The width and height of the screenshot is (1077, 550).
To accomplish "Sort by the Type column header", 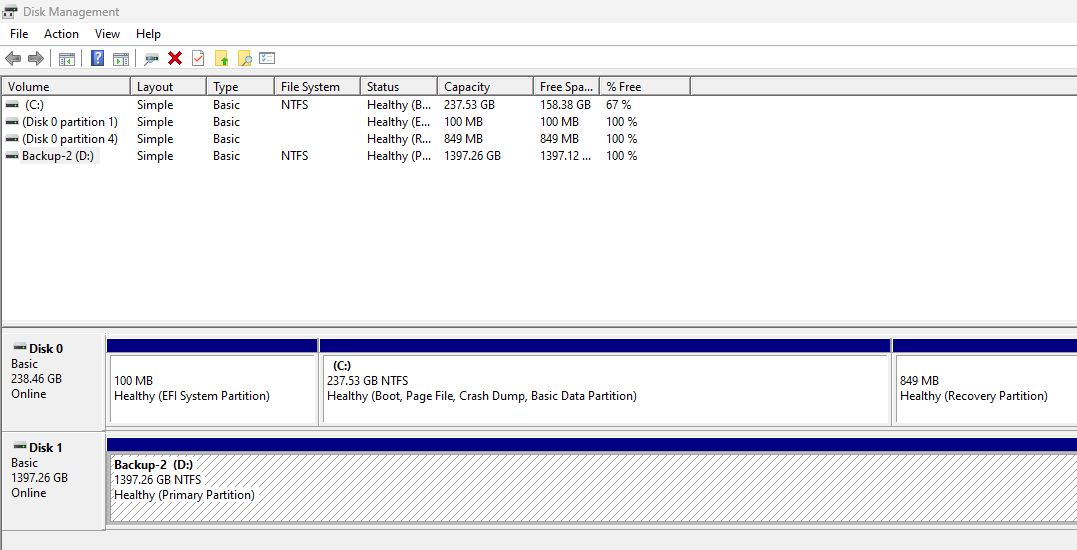I will (x=240, y=87).
